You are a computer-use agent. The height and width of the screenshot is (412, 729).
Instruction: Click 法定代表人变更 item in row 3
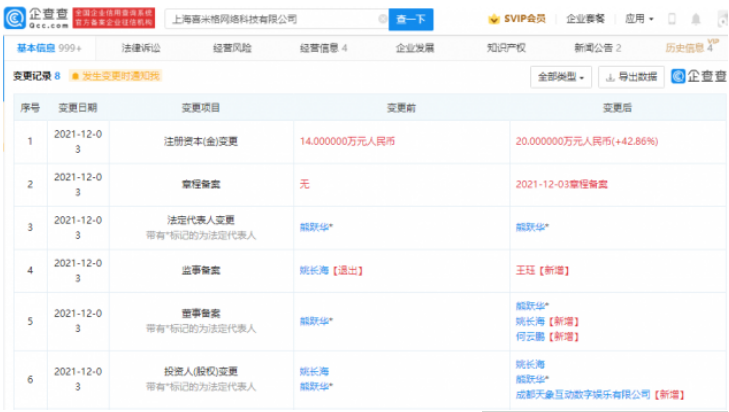point(201,220)
